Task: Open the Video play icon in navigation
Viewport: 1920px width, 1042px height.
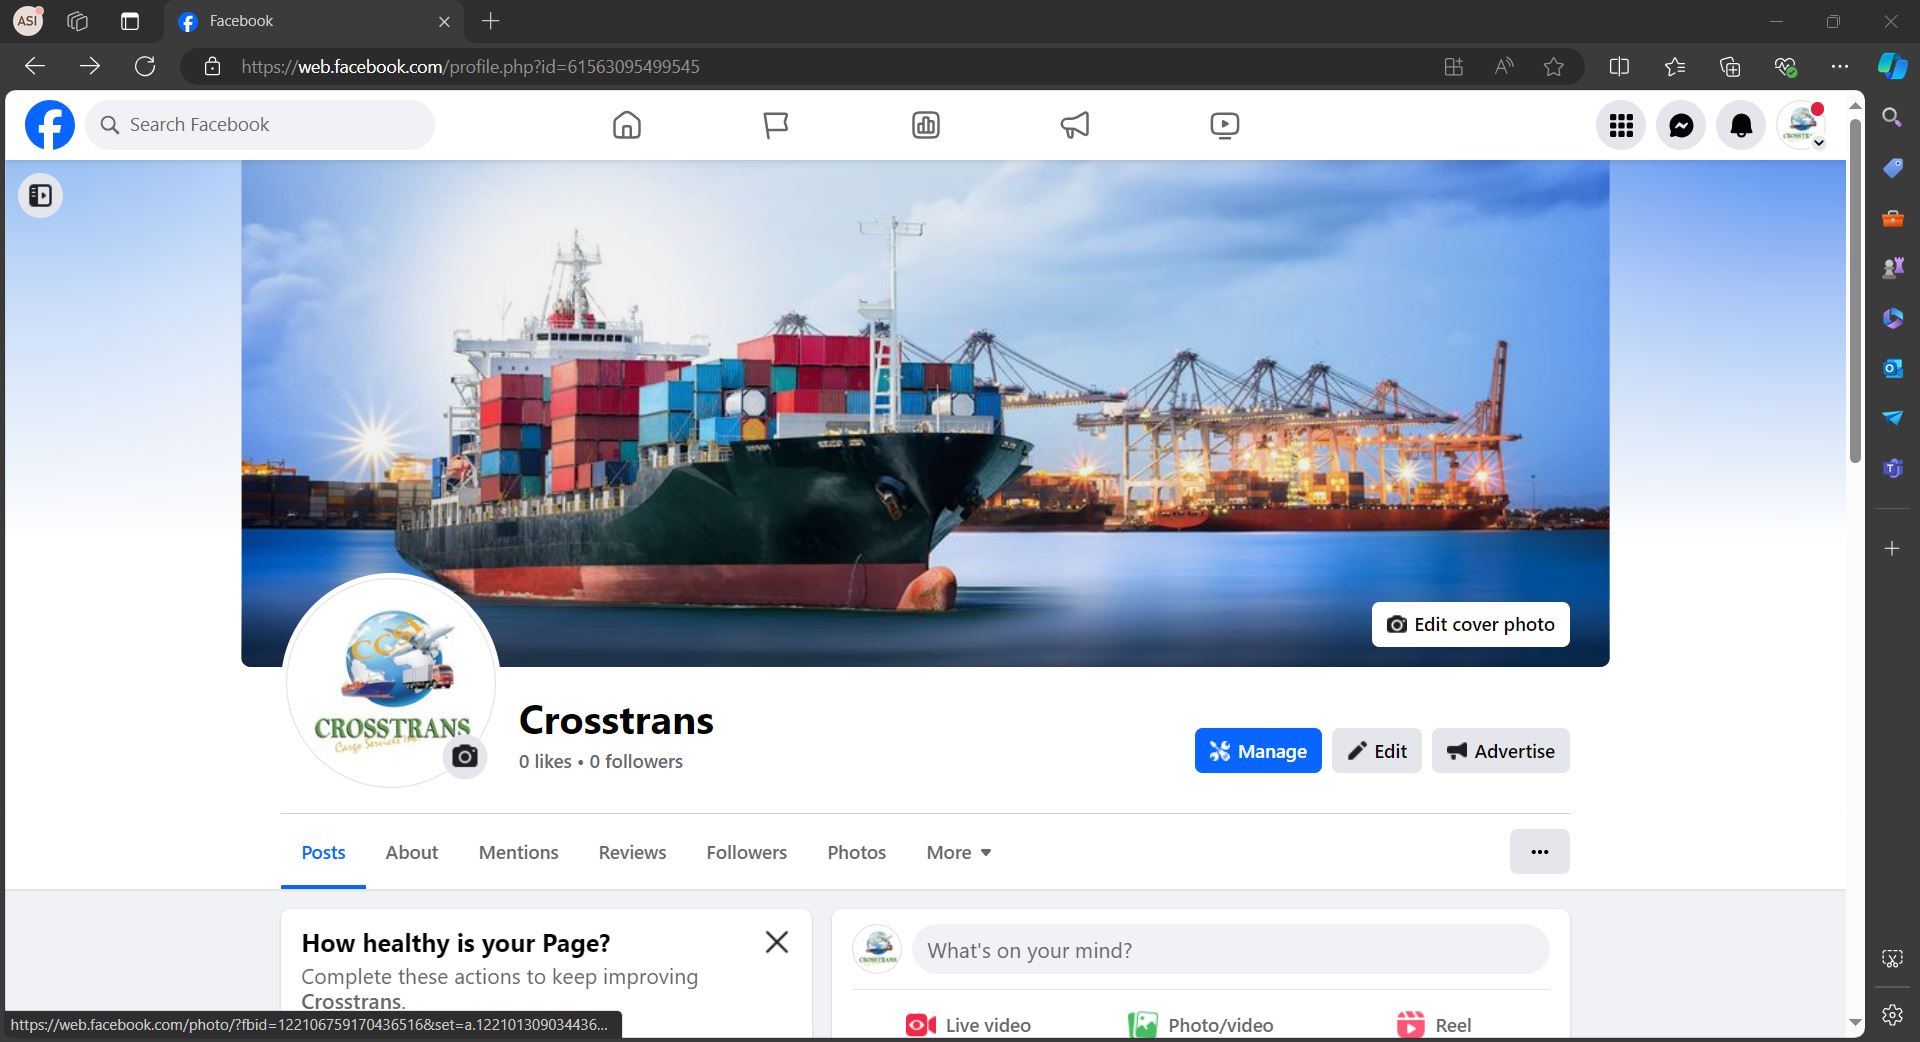Action: pyautogui.click(x=1224, y=125)
